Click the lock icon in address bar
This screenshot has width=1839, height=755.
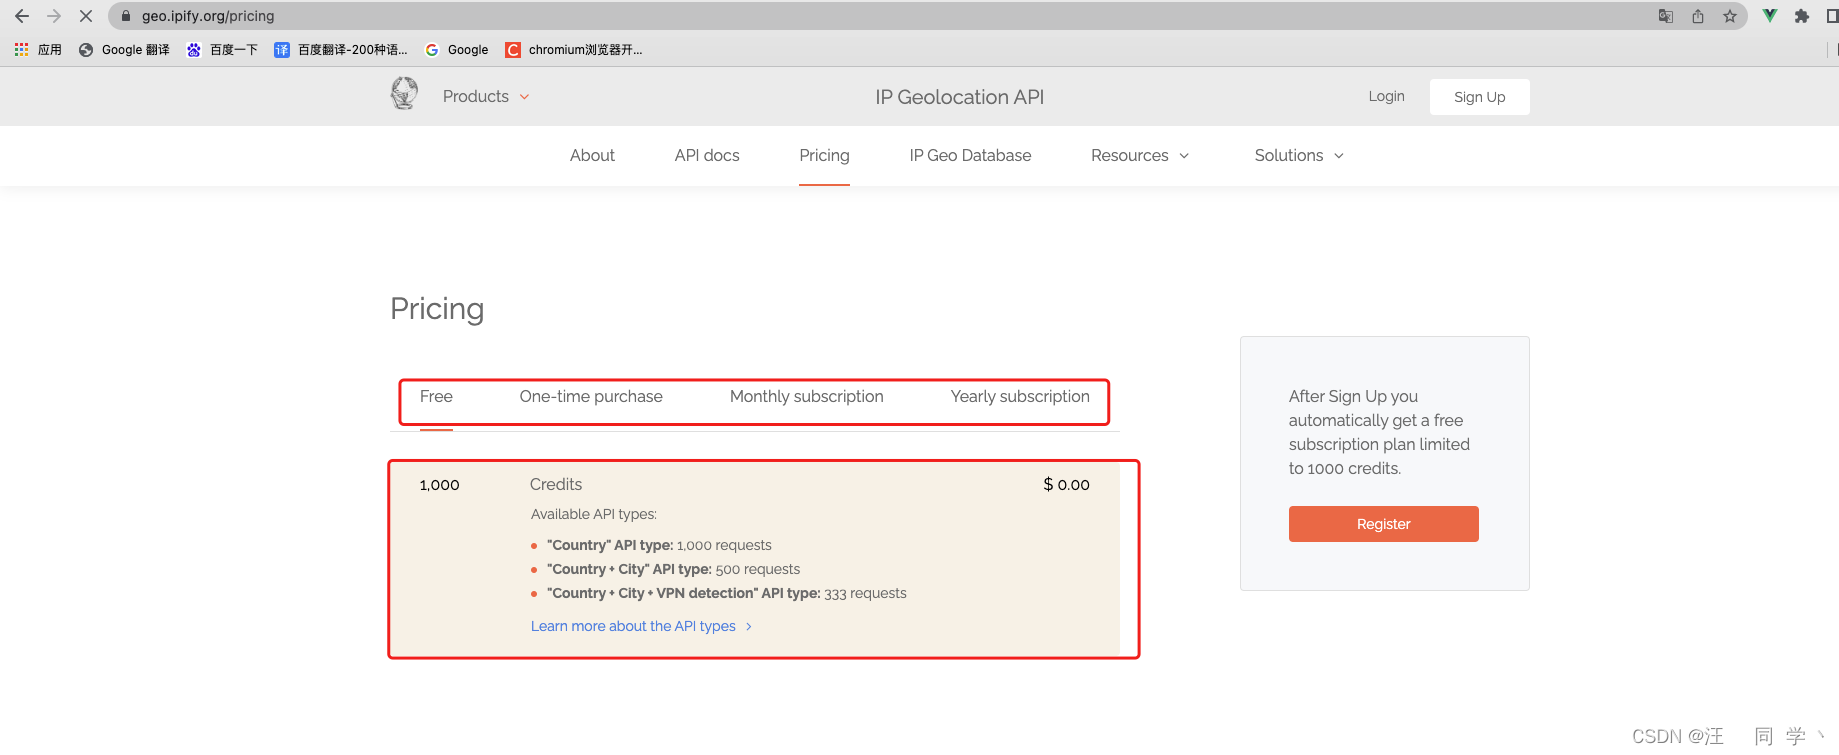coord(126,16)
